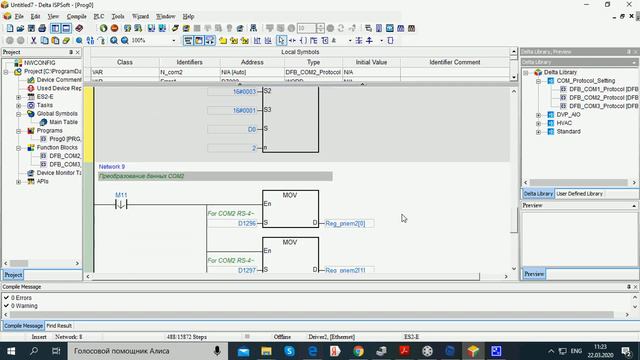Viewport: 640px width, 360px height.
Task: Toggle the third highlighted display mode button
Action: [x=210, y=40]
